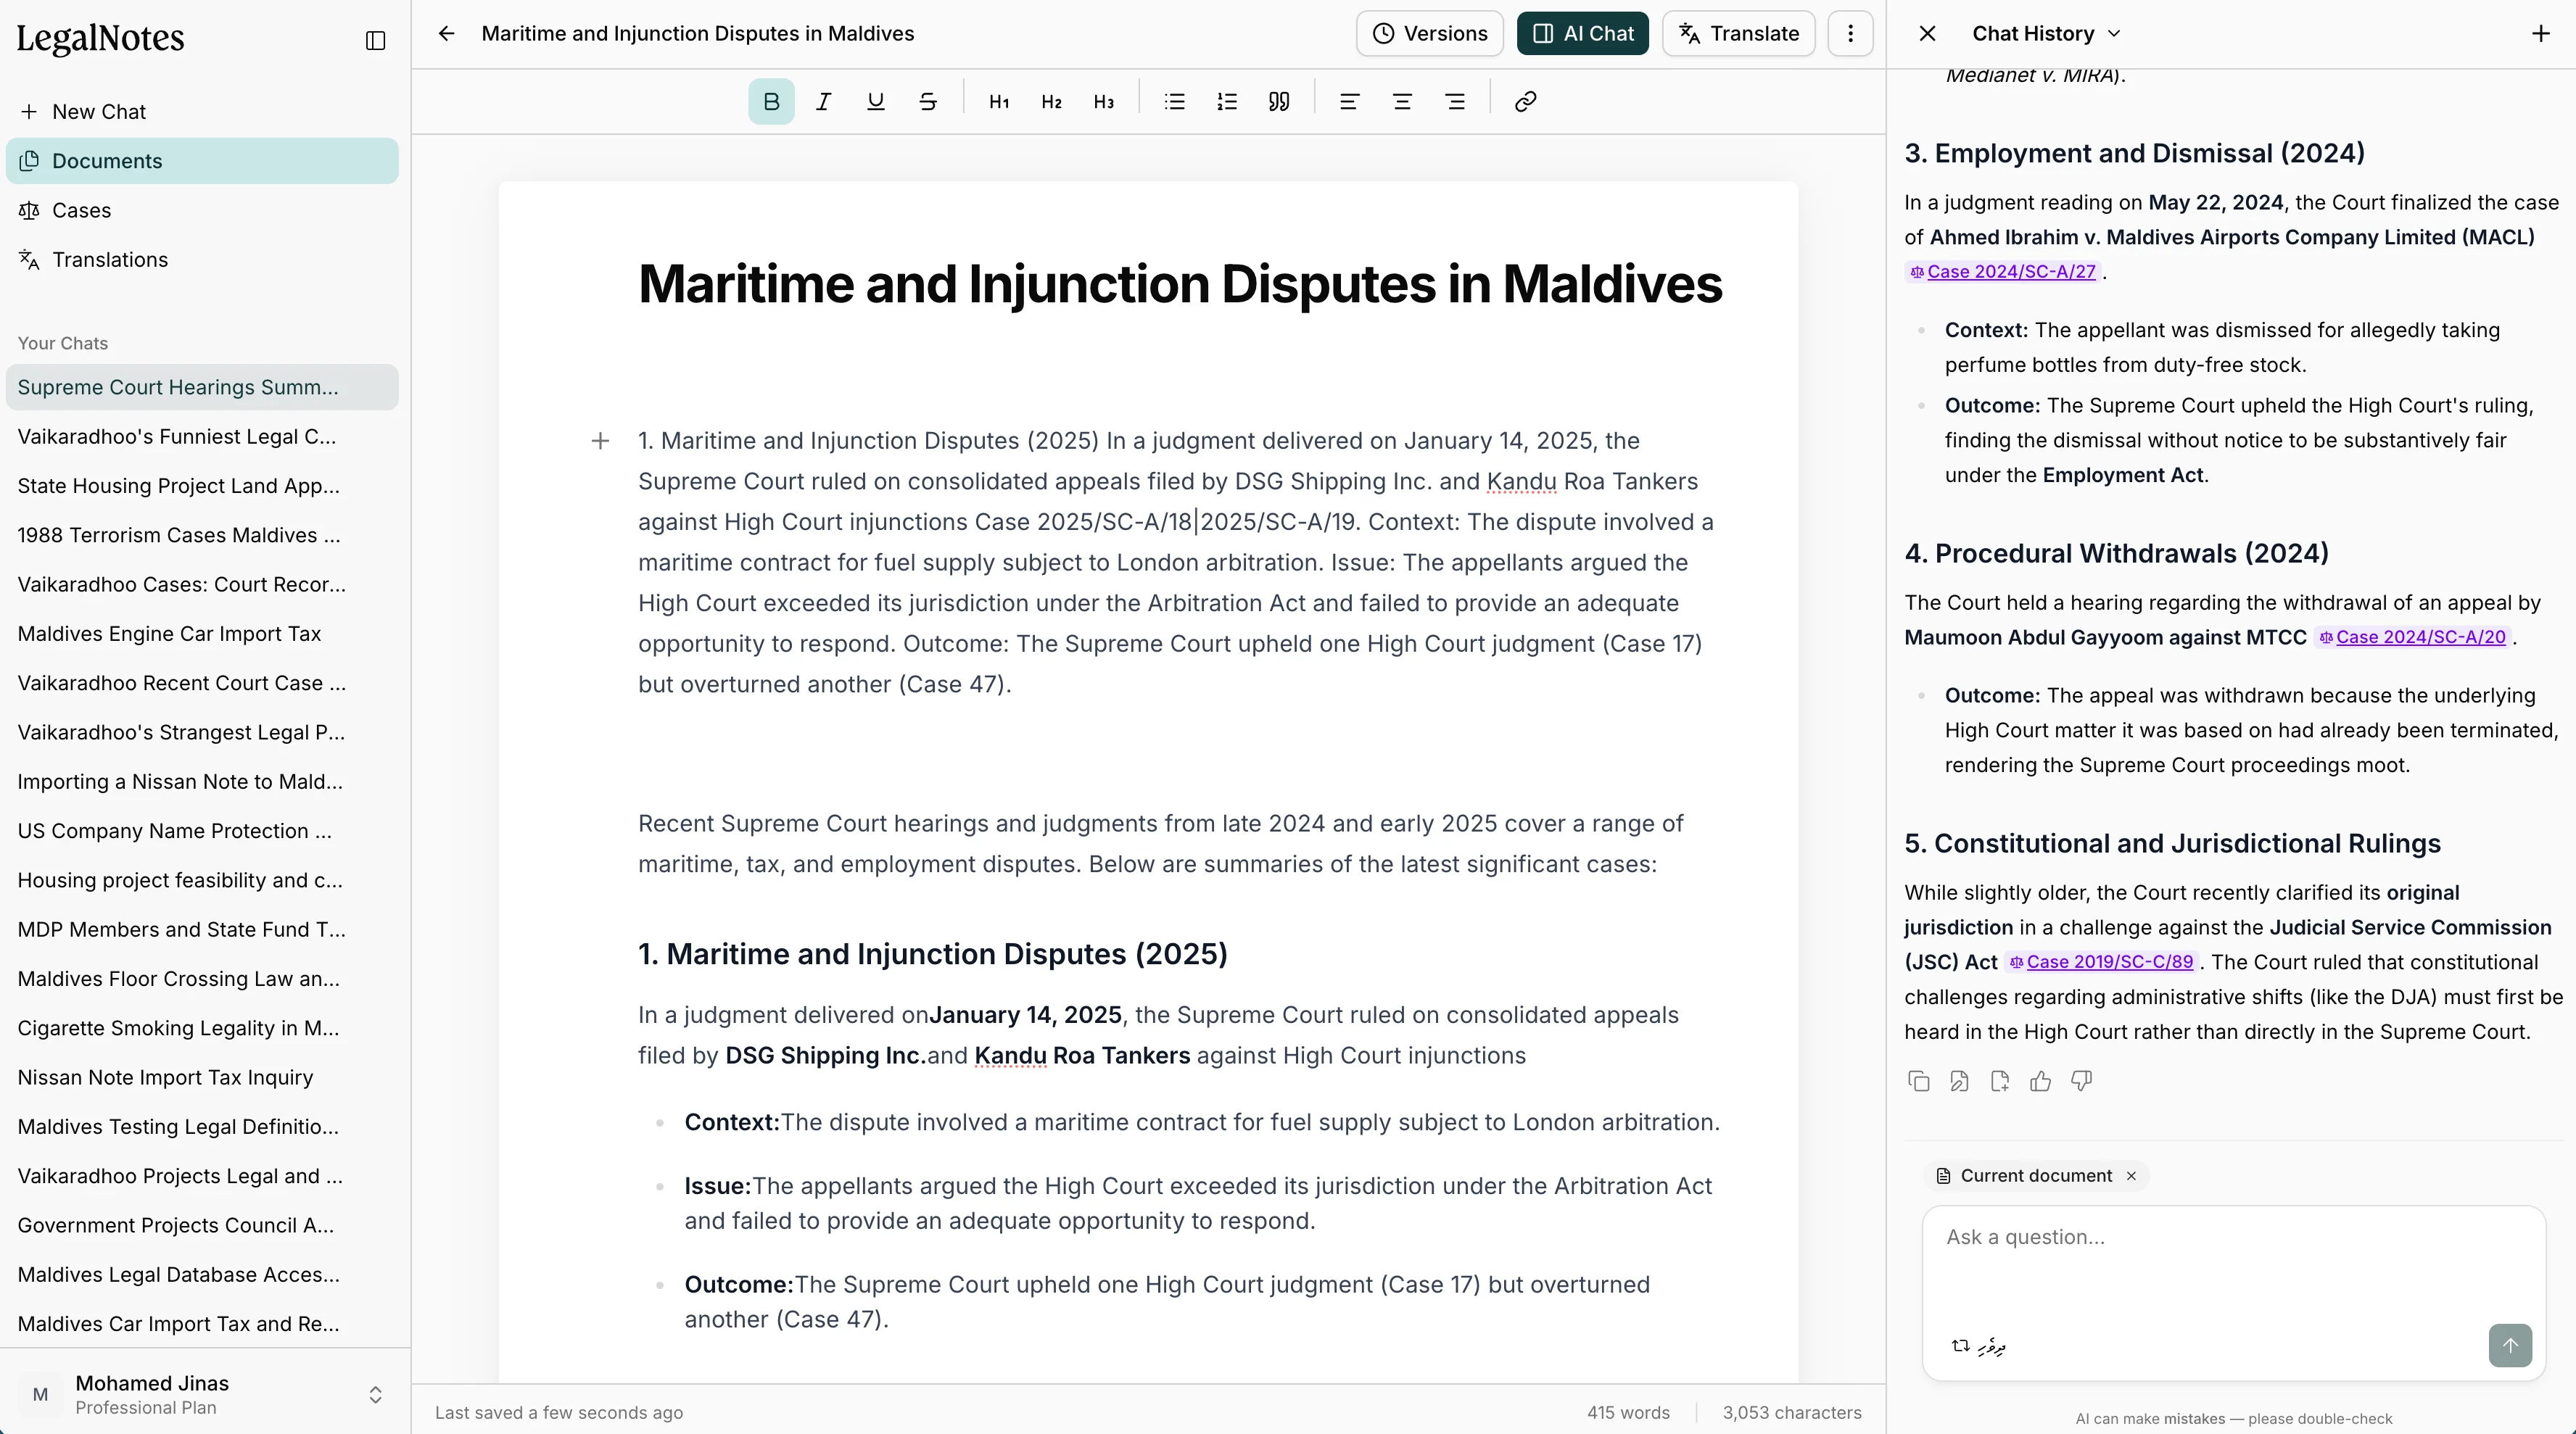
Task: Click the Maritime and Injunction Disputes (2025) heading
Action: [933, 954]
